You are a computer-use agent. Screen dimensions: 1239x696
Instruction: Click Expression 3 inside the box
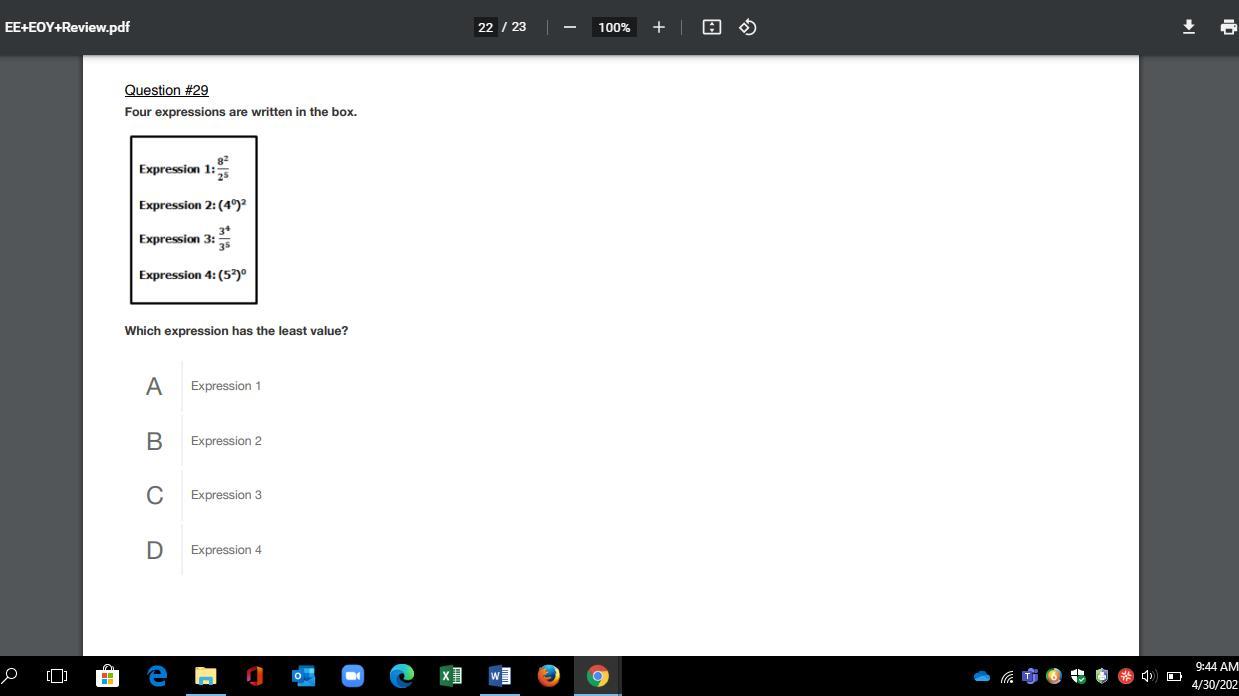[x=185, y=238]
